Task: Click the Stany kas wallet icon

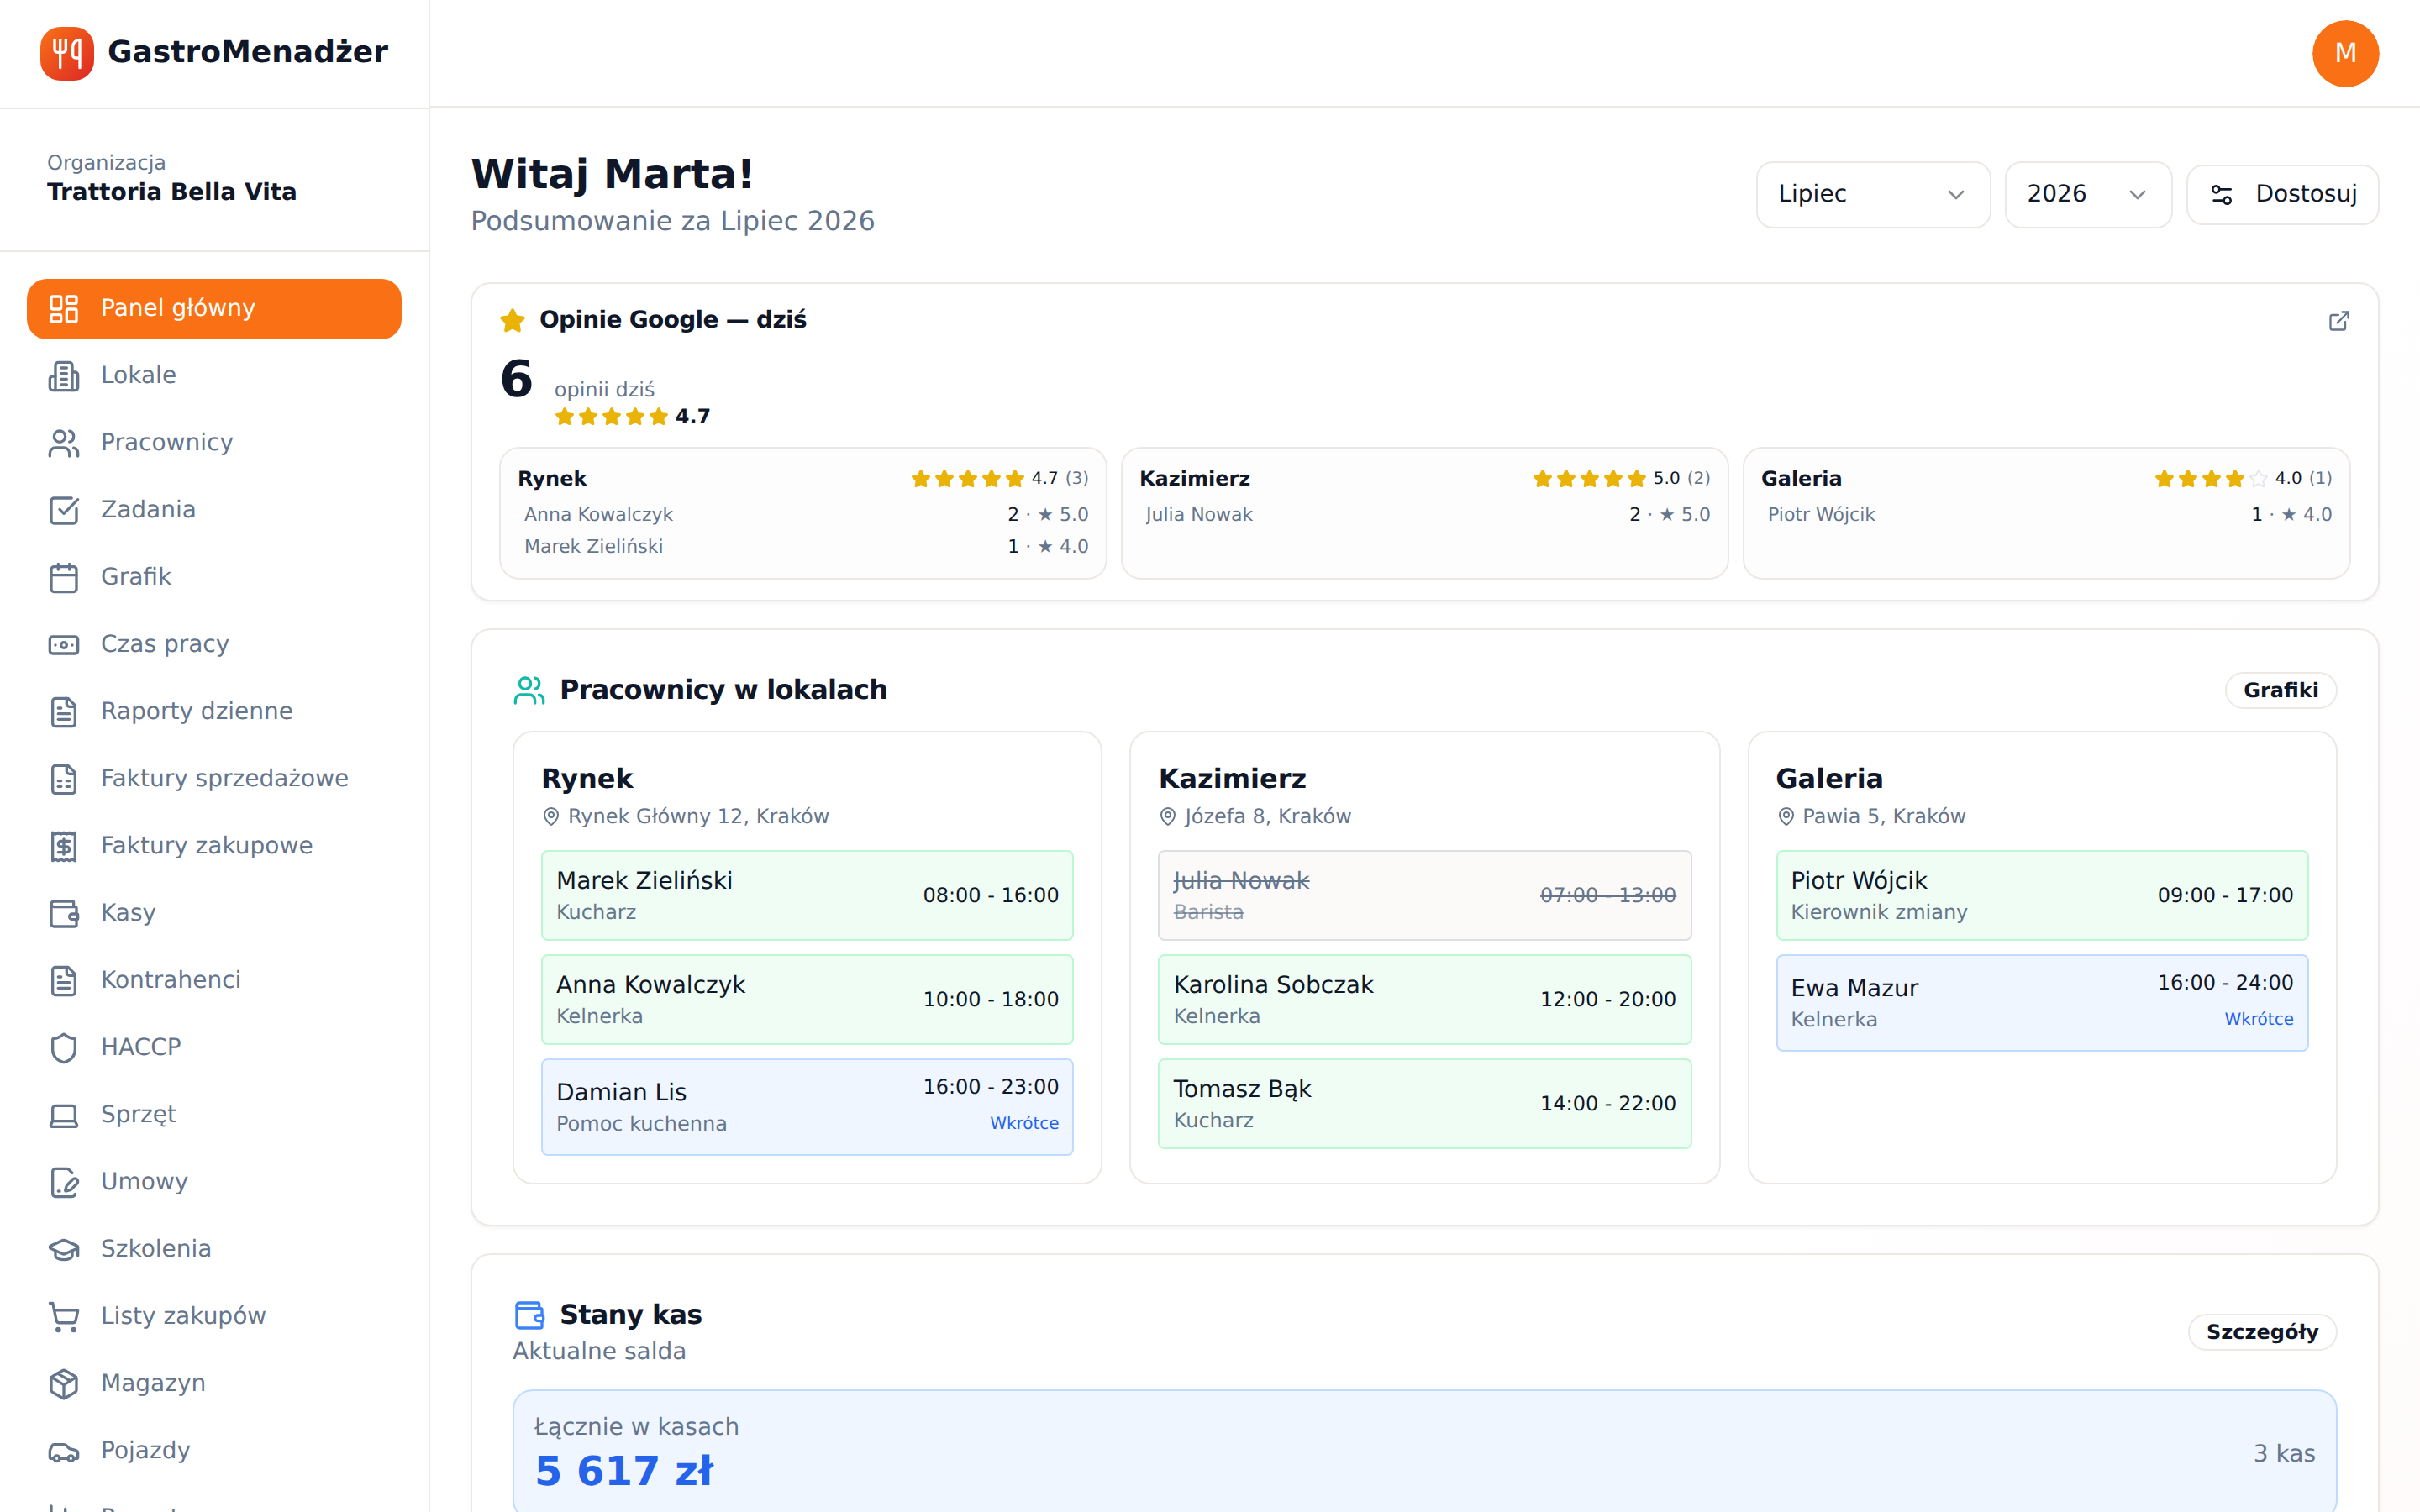Action: click(x=529, y=1315)
